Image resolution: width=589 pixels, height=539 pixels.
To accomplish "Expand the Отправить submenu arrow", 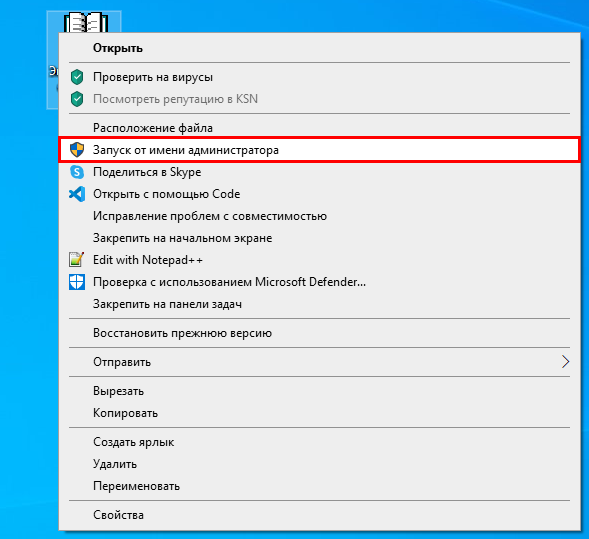I will tap(566, 362).
